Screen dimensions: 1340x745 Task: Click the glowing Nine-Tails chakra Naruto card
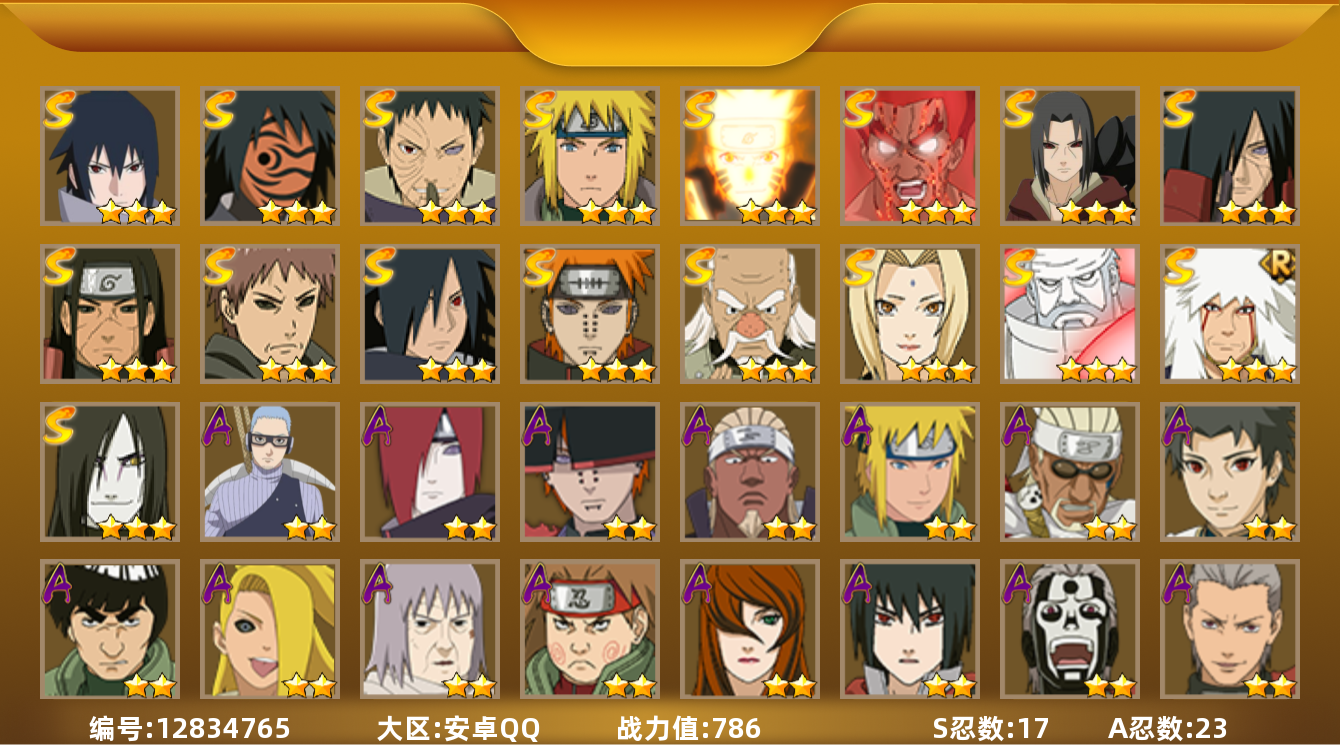point(749,155)
